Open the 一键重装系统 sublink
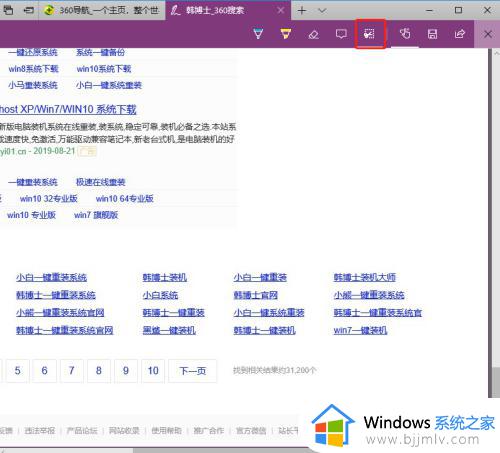Image resolution: width=500 pixels, height=453 pixels. coord(33,182)
